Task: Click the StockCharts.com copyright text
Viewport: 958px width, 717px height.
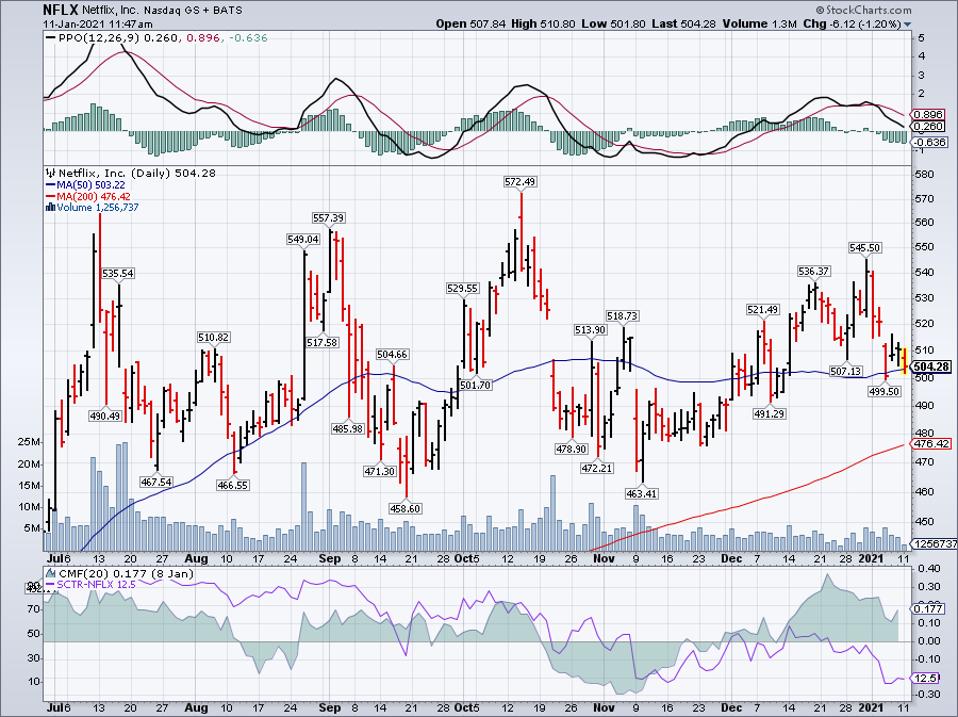Action: click(x=863, y=10)
